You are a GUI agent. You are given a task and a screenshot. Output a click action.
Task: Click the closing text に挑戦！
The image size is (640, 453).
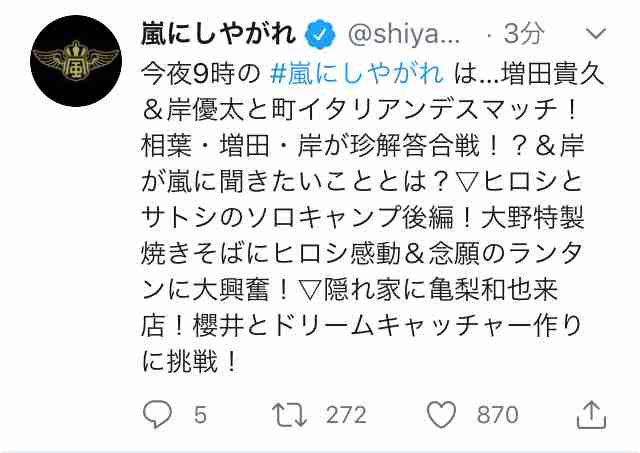coord(190,361)
